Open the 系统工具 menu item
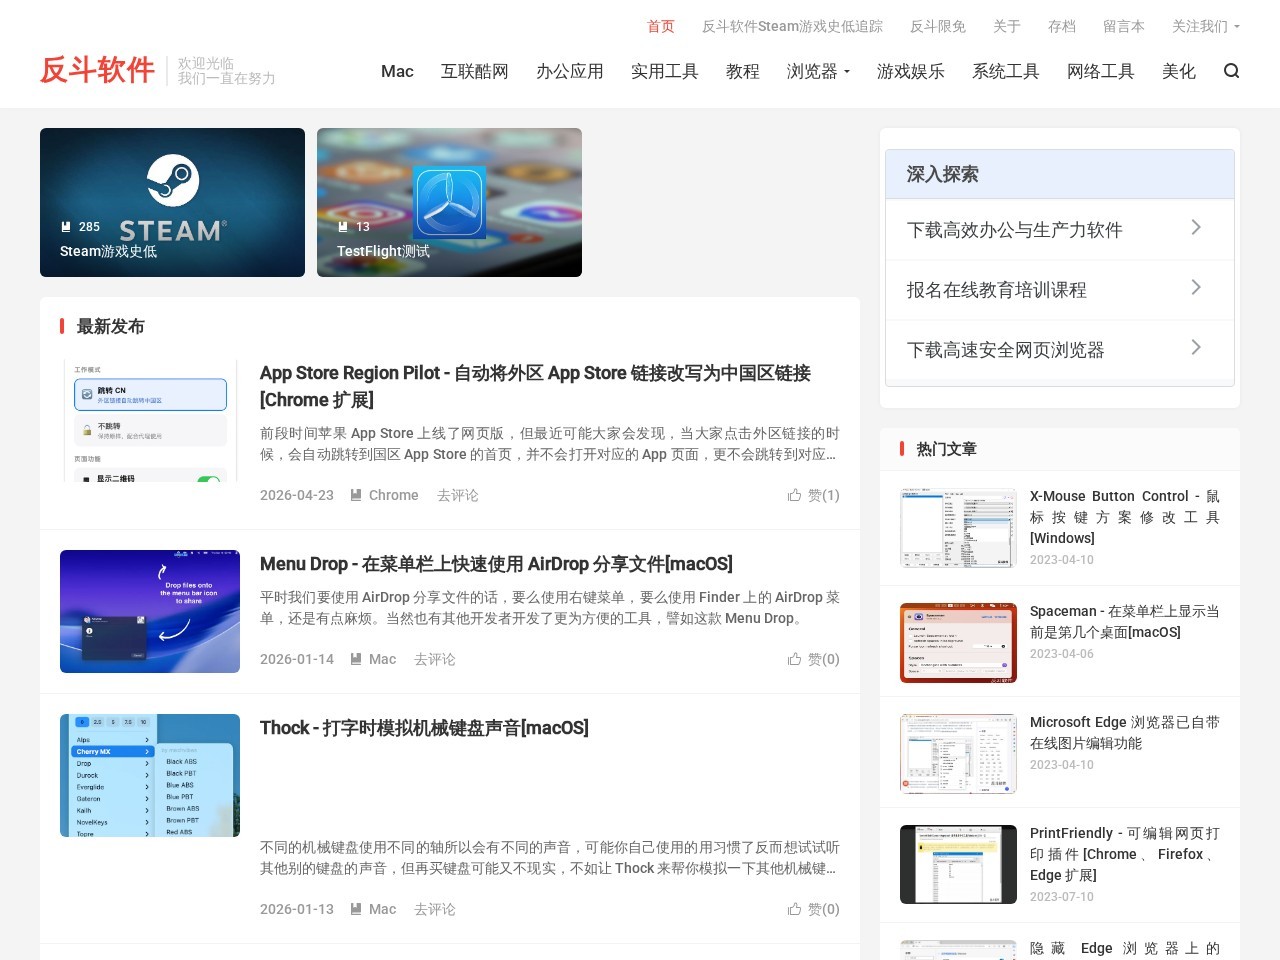The width and height of the screenshot is (1280, 960). coord(1006,71)
